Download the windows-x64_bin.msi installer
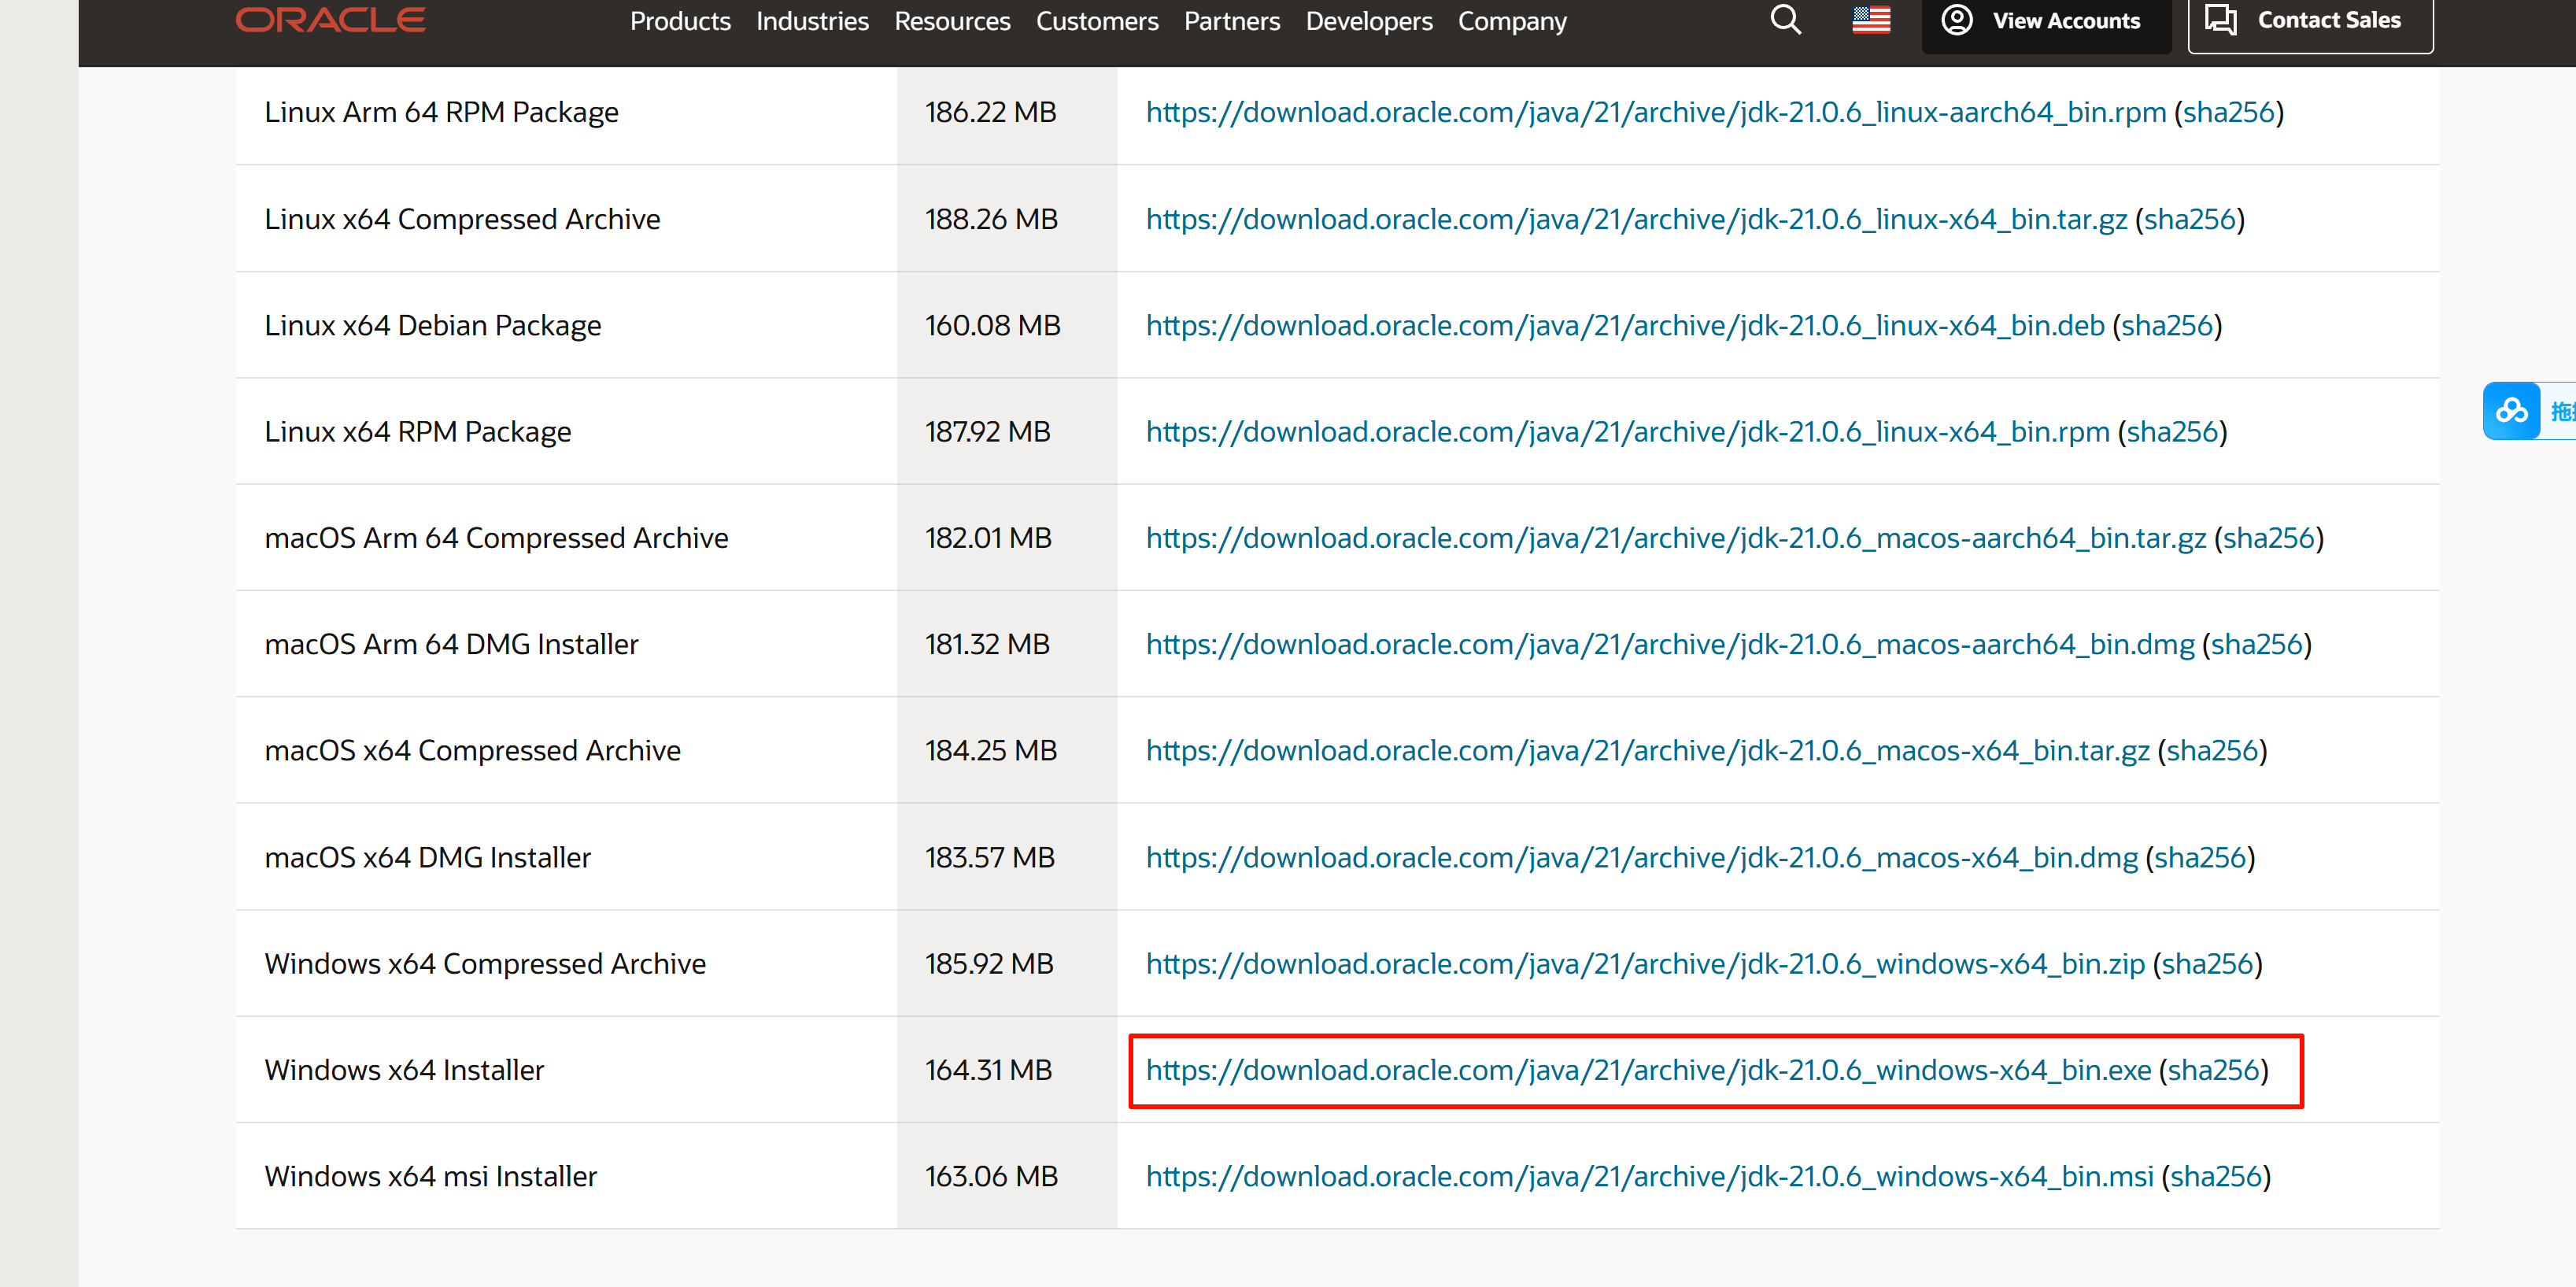Viewport: 2576px width, 1287px height. [1649, 1176]
